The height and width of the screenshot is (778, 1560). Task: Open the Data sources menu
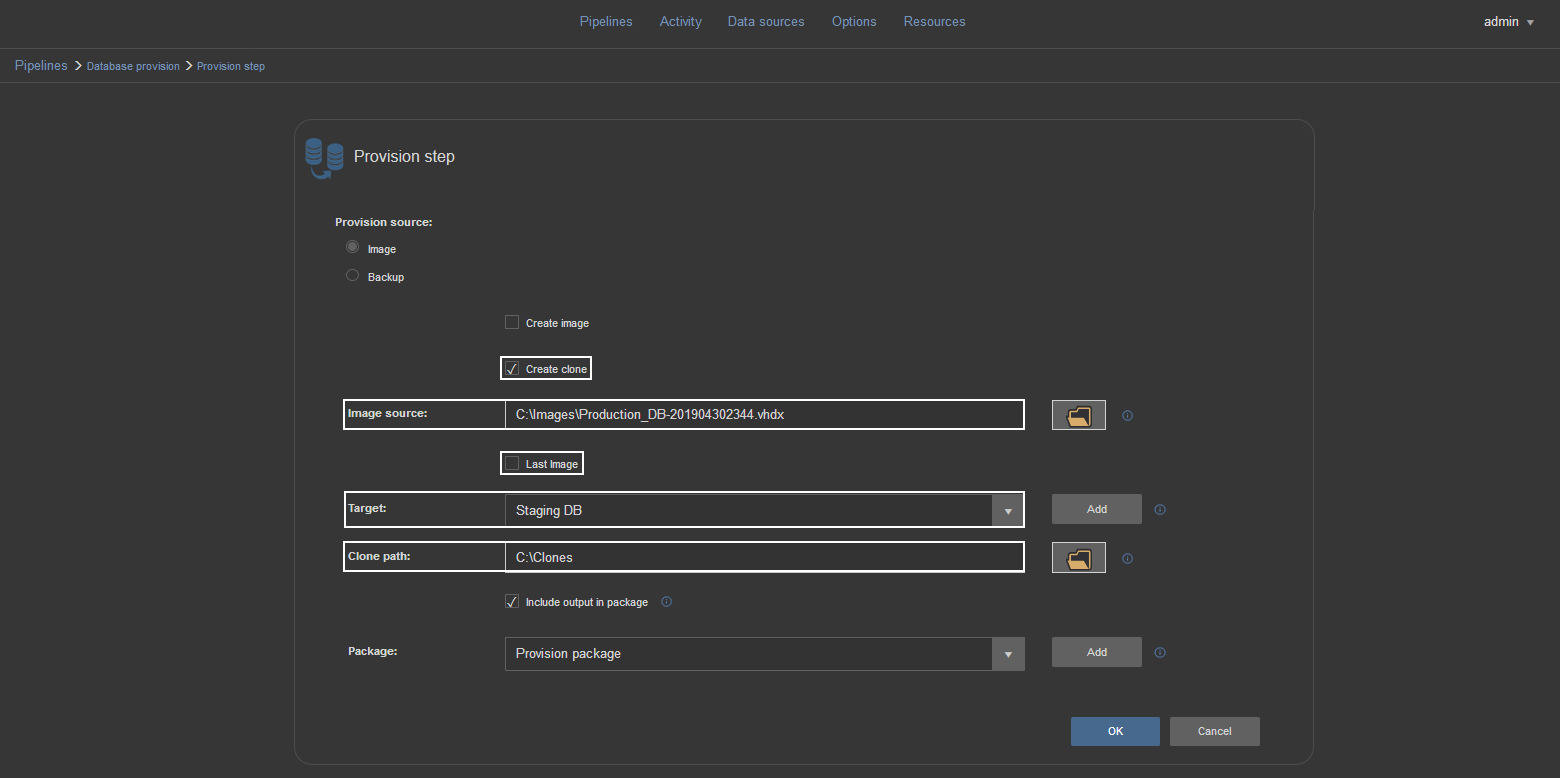click(x=766, y=22)
